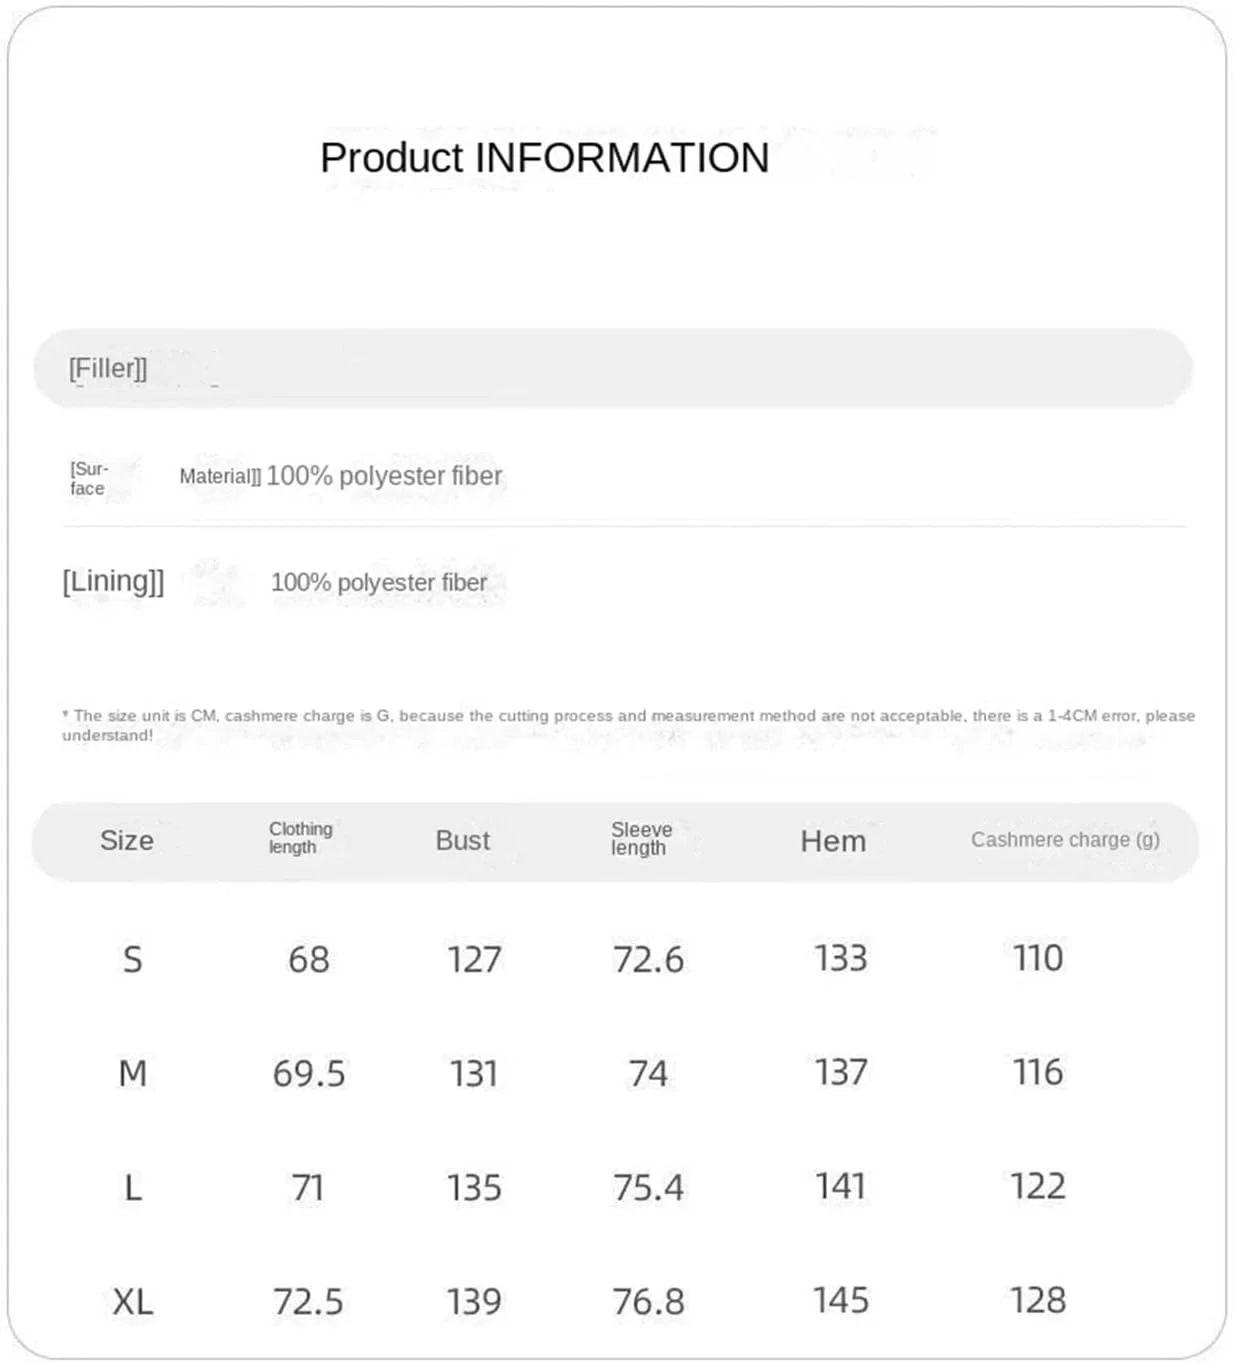Click the surface material polyester fiber text

pos(384,476)
